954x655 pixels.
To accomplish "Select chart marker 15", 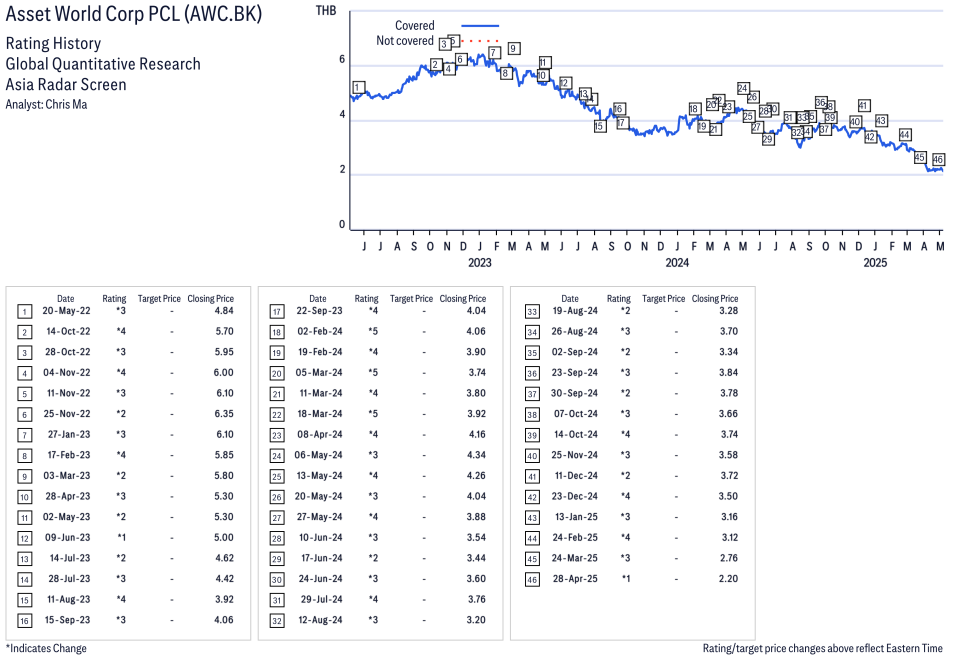I will tap(600, 126).
